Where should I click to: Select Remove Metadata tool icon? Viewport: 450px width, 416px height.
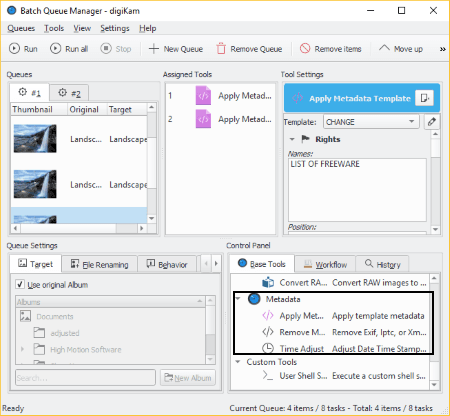[x=268, y=332]
